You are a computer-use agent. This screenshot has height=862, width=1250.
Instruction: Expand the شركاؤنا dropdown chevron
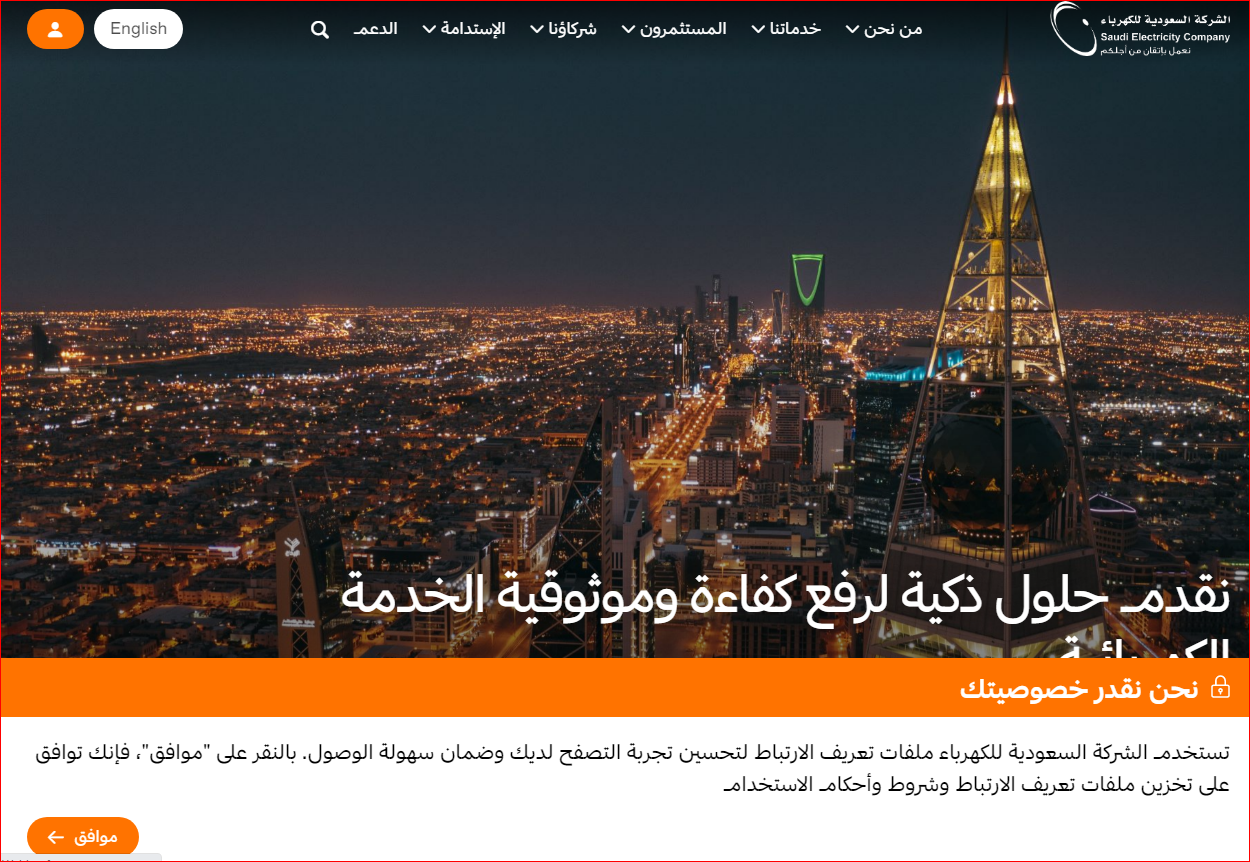538,29
